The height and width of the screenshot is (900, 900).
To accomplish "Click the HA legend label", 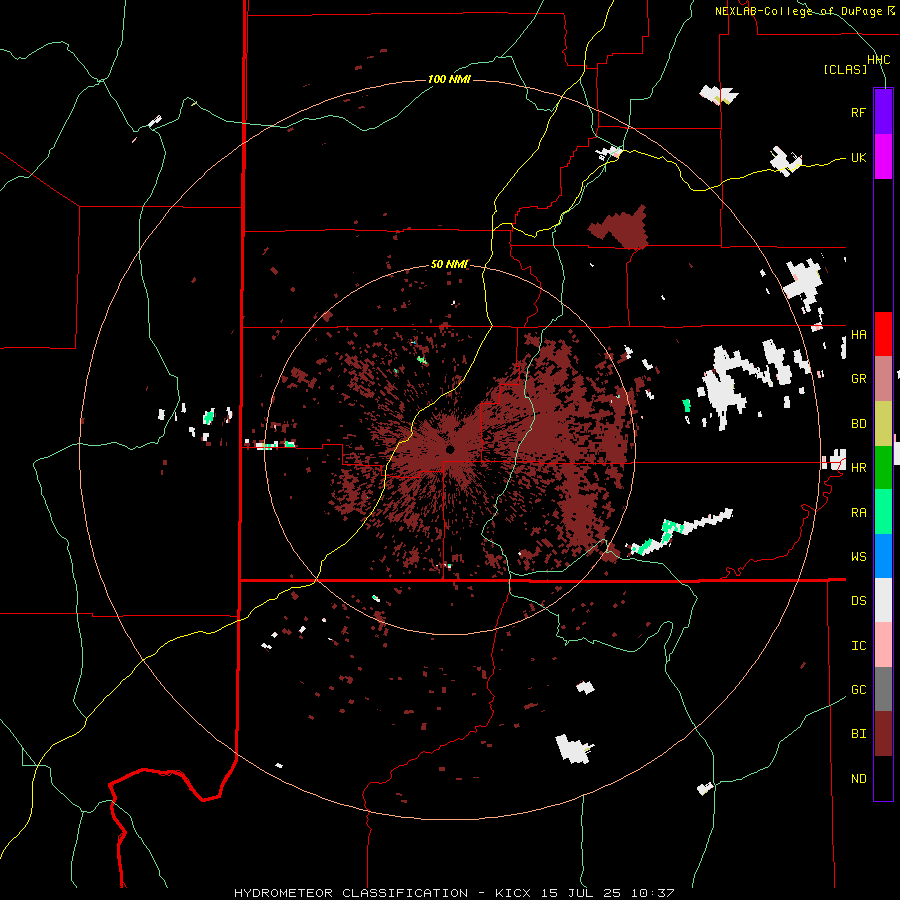I will [858, 335].
